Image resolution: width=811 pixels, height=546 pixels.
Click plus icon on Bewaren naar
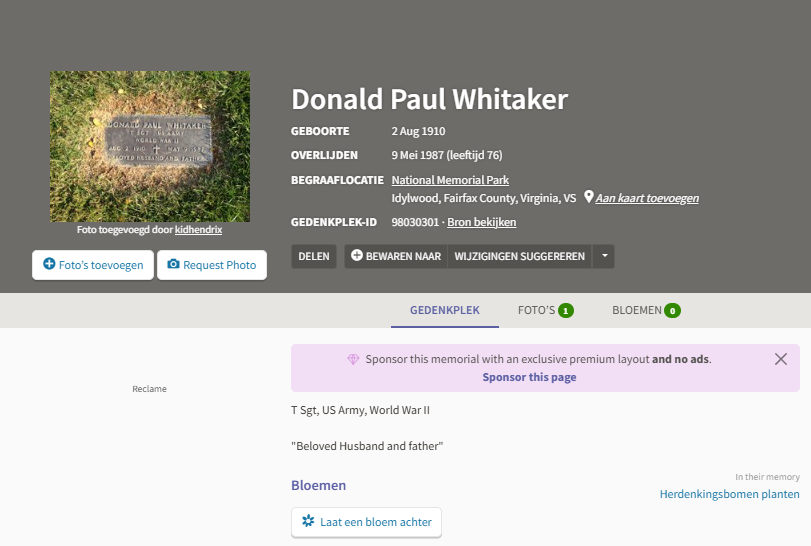point(356,255)
